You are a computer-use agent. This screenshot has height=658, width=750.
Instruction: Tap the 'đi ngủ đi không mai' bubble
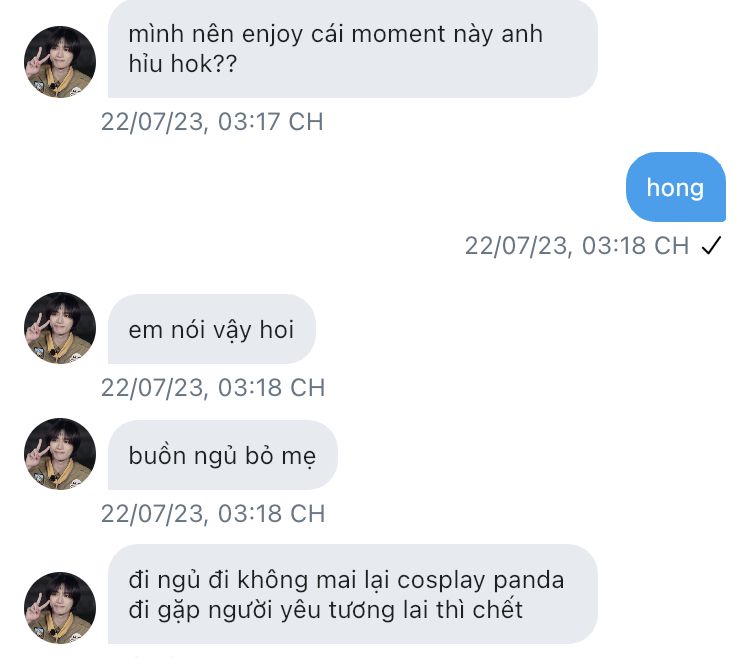(352, 594)
